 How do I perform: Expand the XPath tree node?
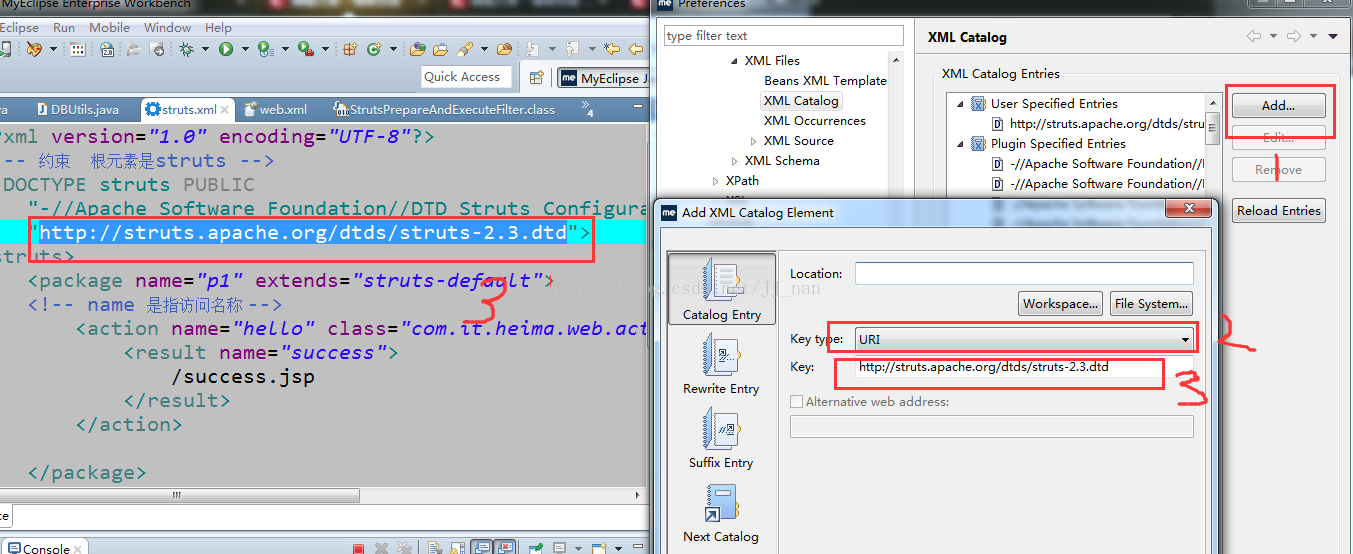715,181
